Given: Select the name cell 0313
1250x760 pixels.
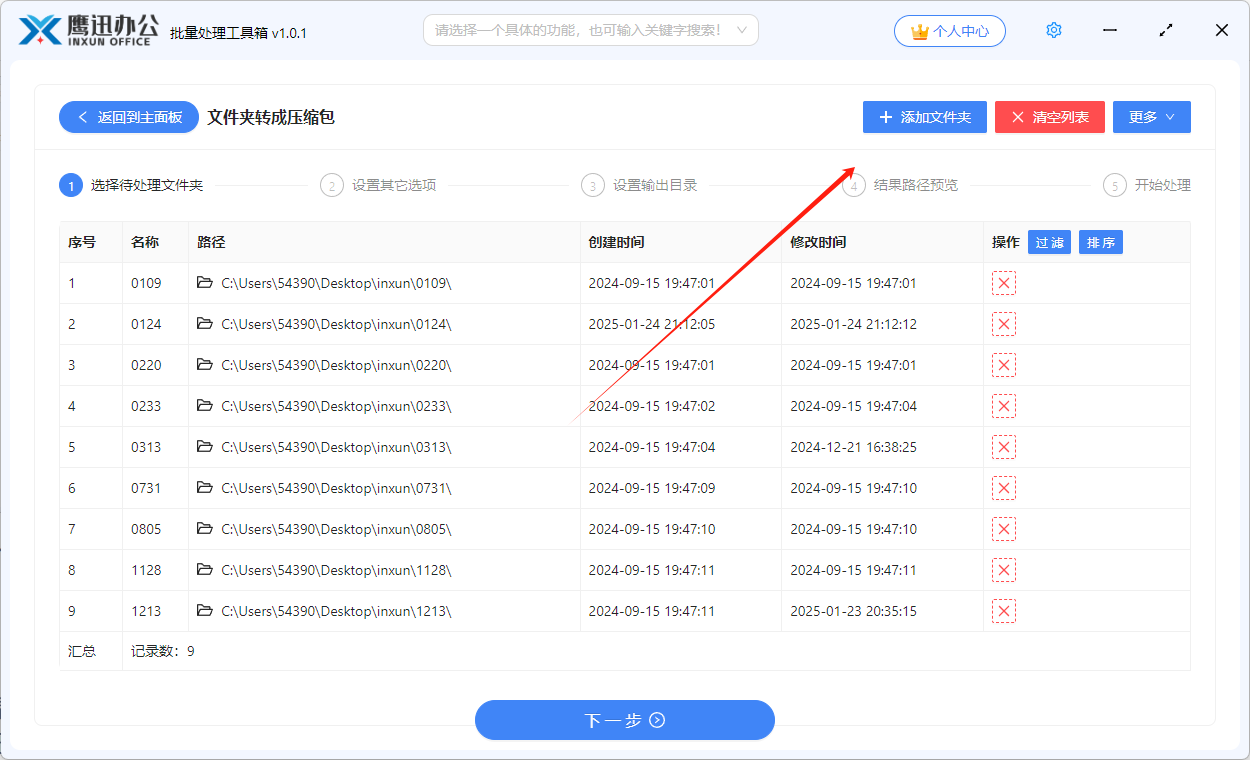Looking at the screenshot, I should (146, 447).
